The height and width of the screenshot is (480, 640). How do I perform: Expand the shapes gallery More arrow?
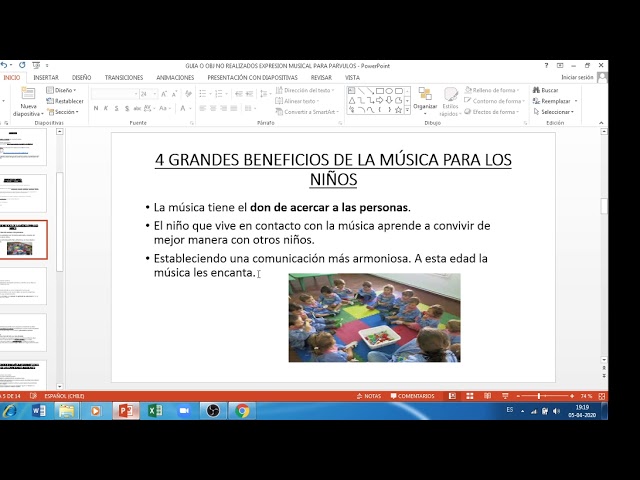pos(407,110)
